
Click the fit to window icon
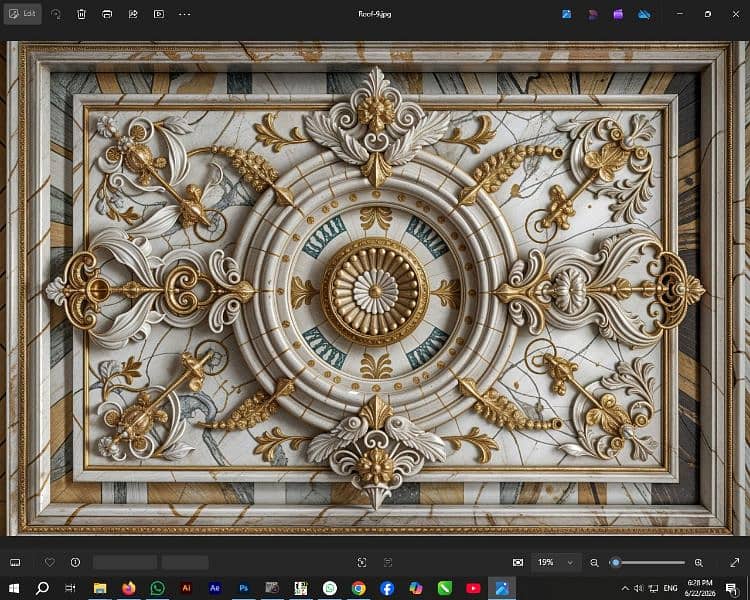coord(518,563)
